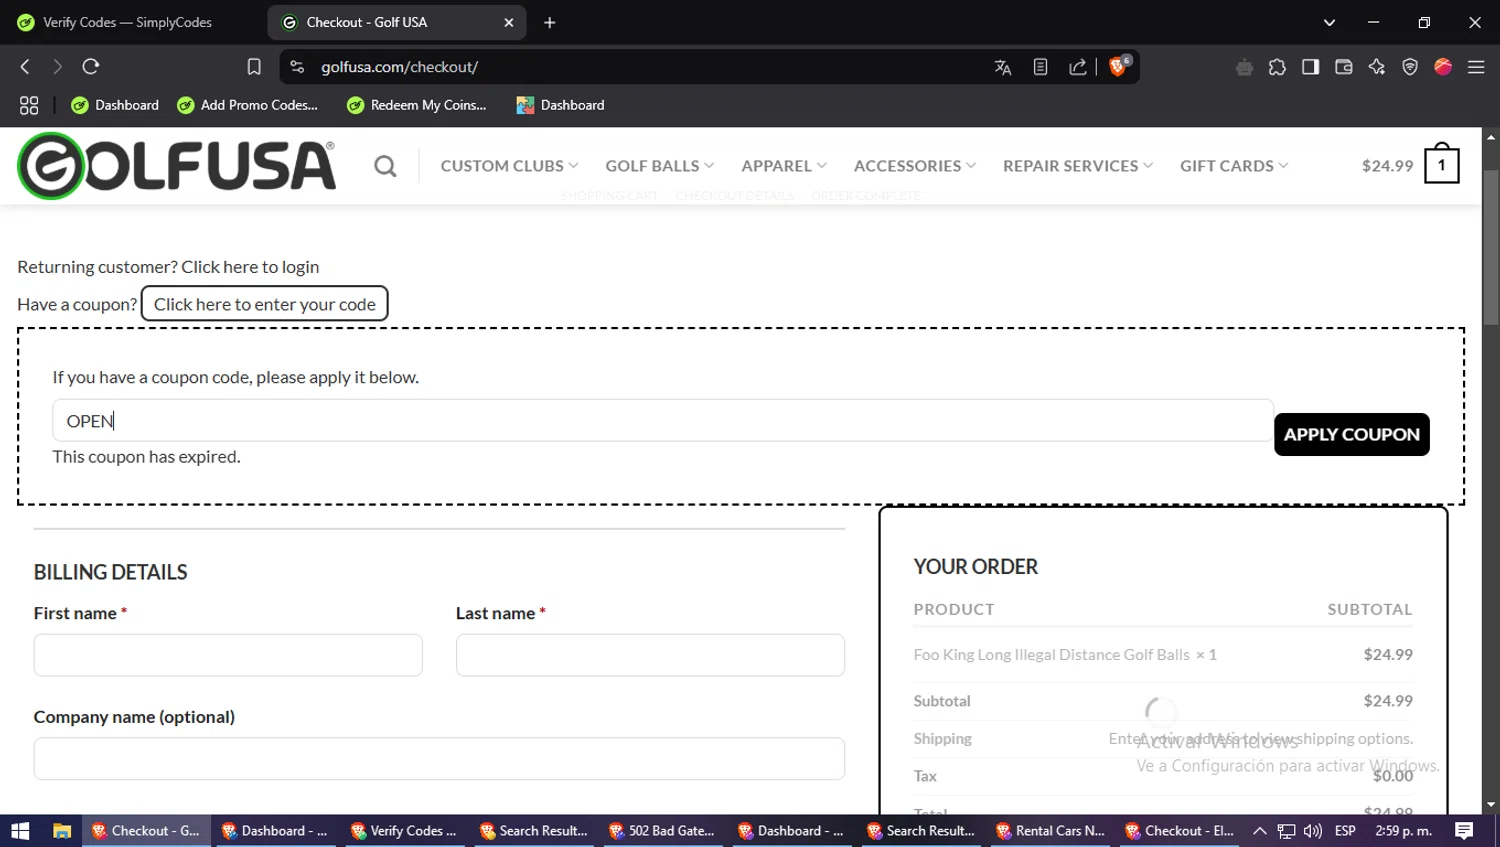The image size is (1500, 847).
Task: Toggle the browser sidebar panel icon
Action: (x=1310, y=67)
